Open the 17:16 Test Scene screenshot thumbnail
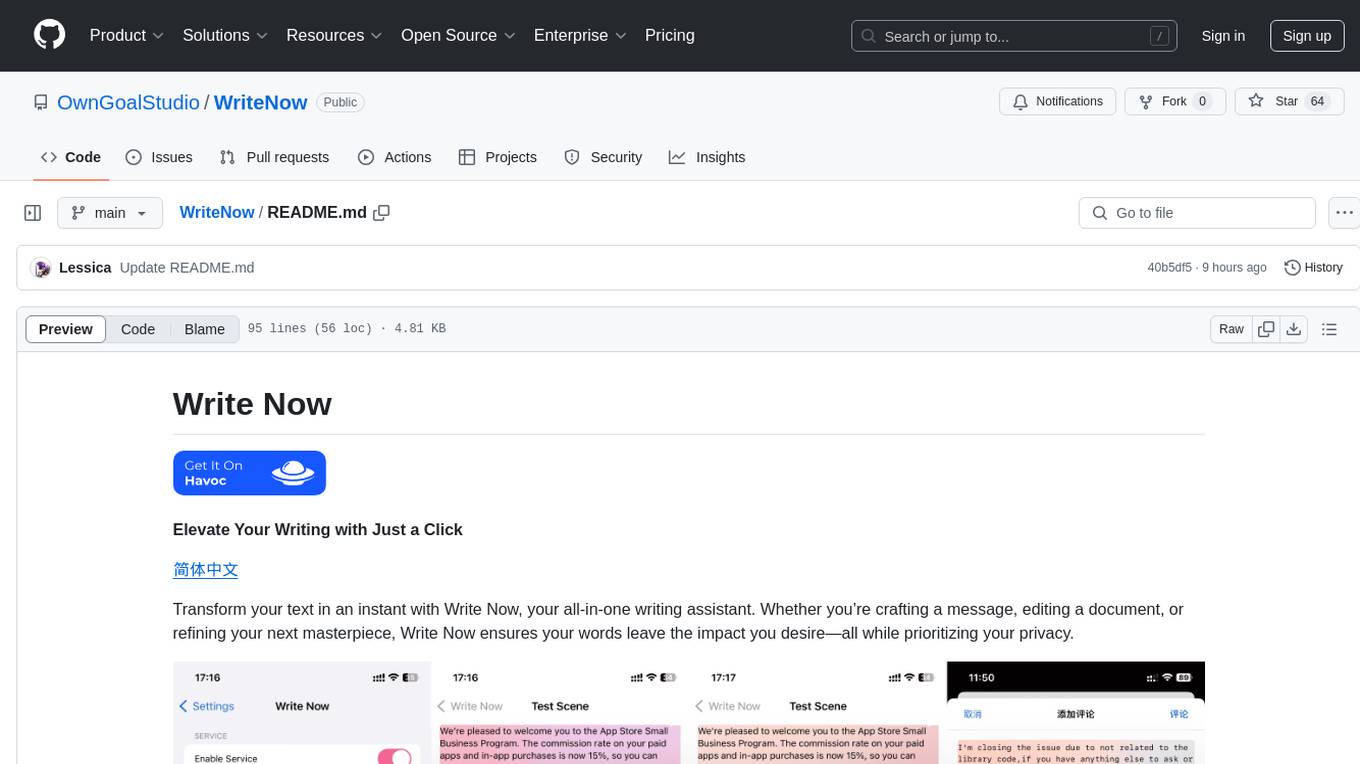Screen dimensions: 1360x764 (x=560, y=713)
